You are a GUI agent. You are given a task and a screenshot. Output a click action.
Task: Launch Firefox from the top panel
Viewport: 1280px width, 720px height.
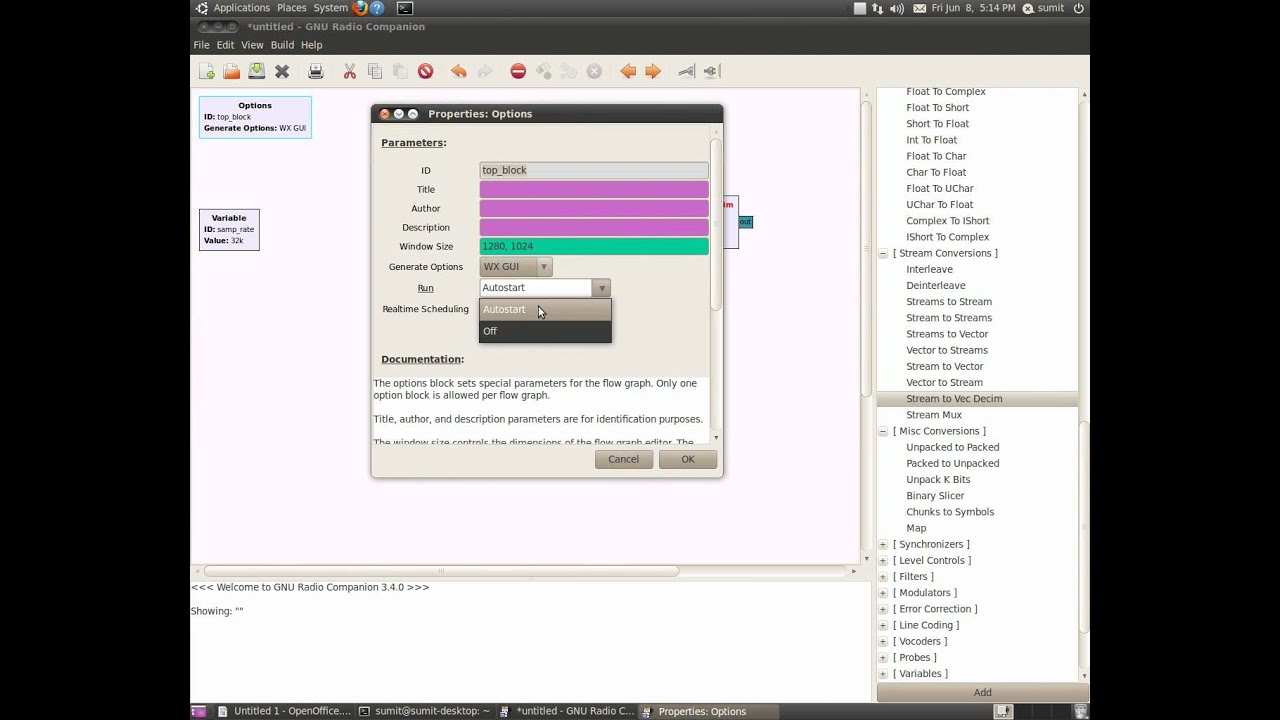point(360,8)
